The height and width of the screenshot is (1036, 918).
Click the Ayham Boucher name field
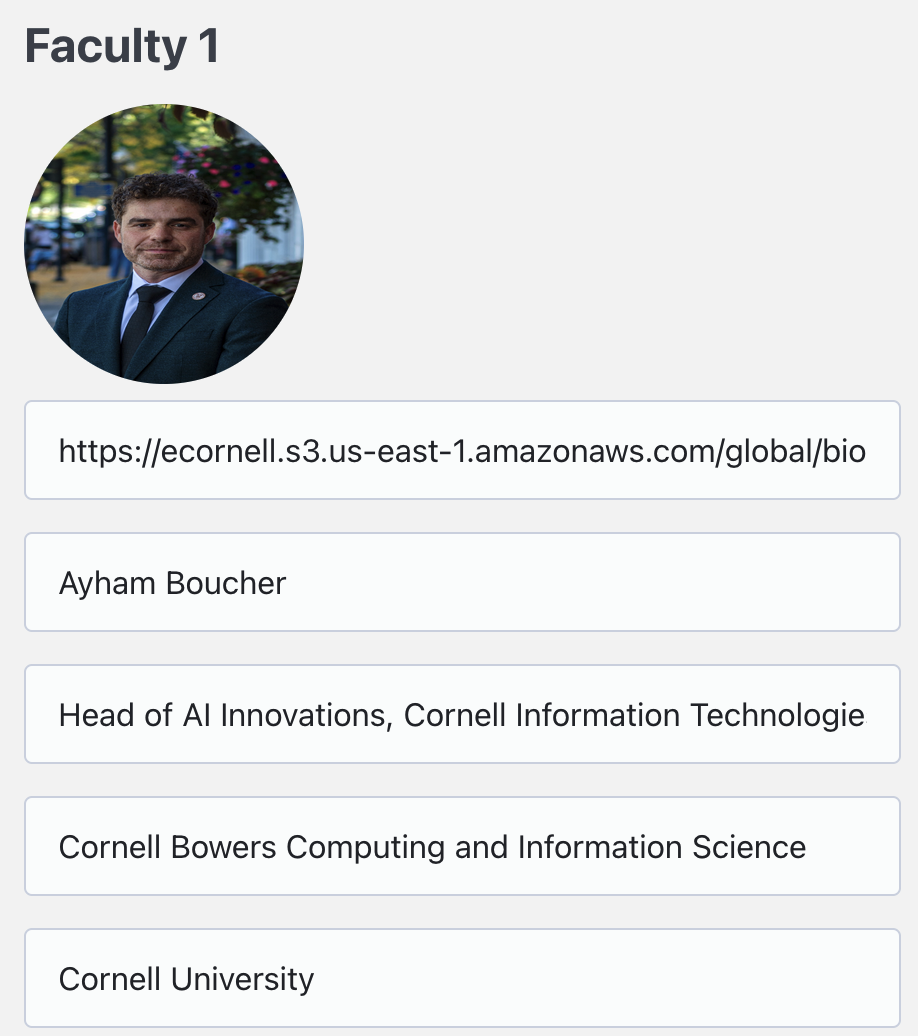(462, 582)
